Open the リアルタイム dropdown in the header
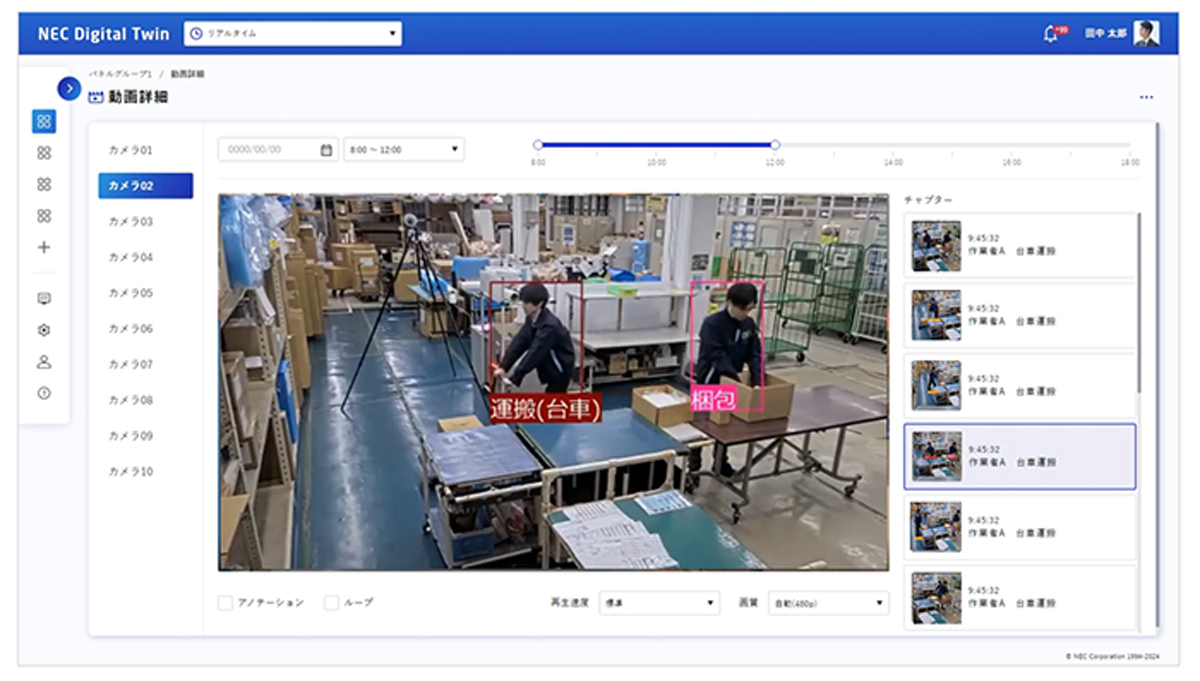 (x=293, y=33)
